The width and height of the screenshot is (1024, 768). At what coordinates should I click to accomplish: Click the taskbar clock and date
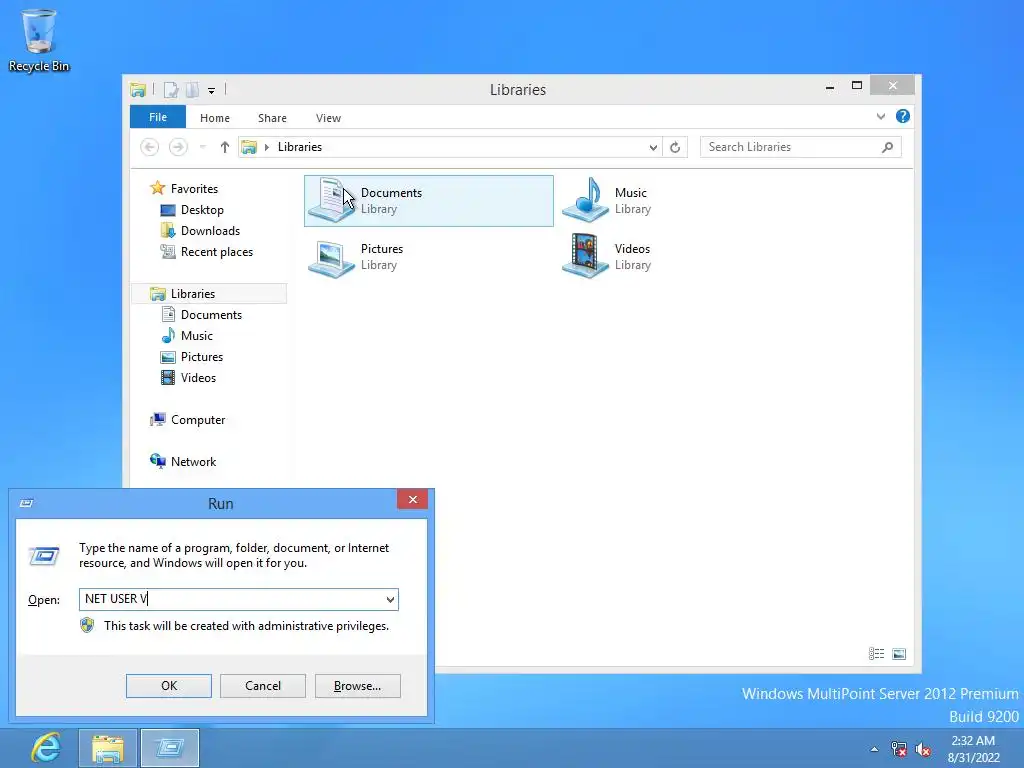click(x=973, y=749)
